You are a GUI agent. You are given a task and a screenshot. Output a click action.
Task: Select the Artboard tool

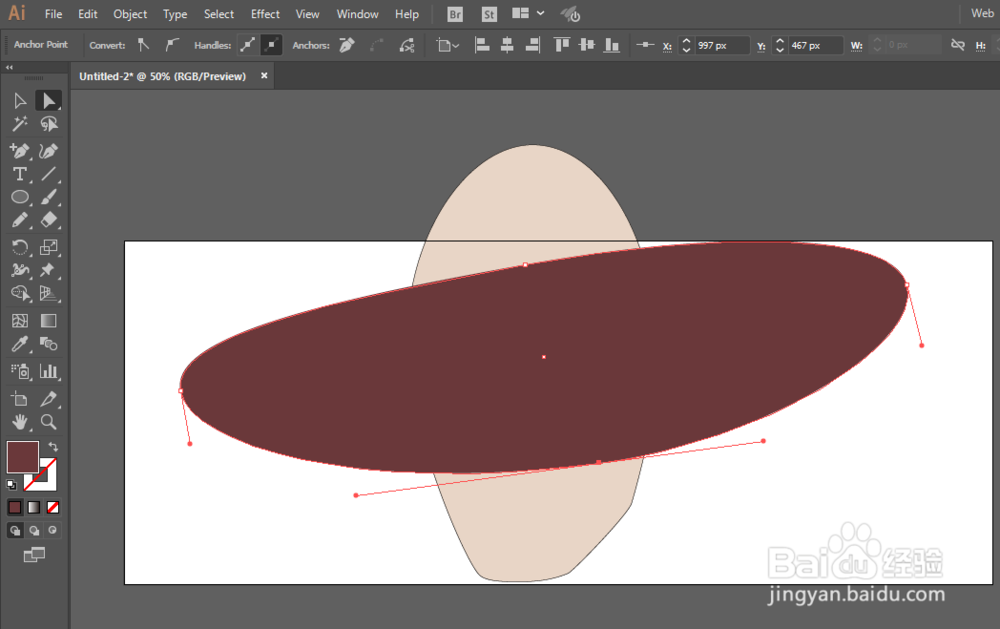[x=20, y=399]
